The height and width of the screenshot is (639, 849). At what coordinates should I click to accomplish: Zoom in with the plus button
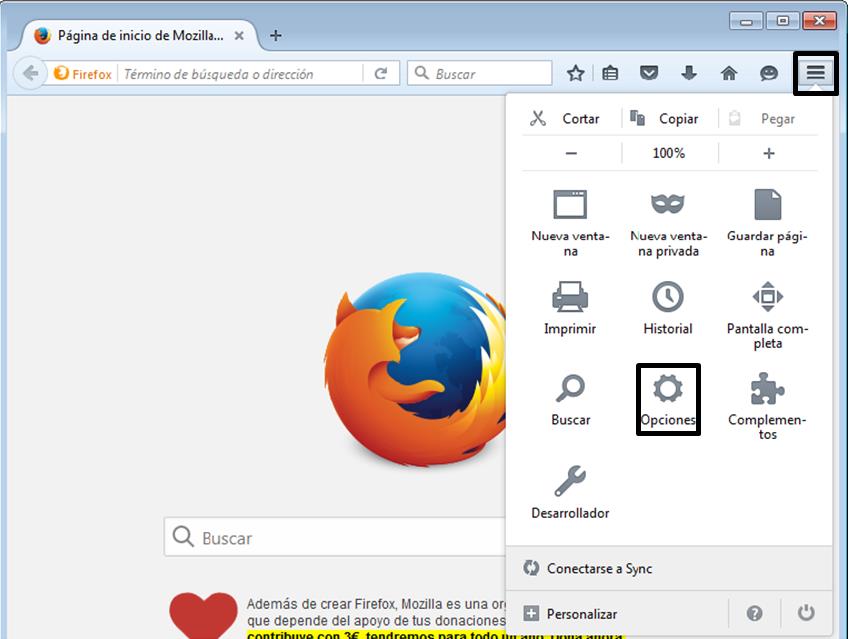(768, 153)
